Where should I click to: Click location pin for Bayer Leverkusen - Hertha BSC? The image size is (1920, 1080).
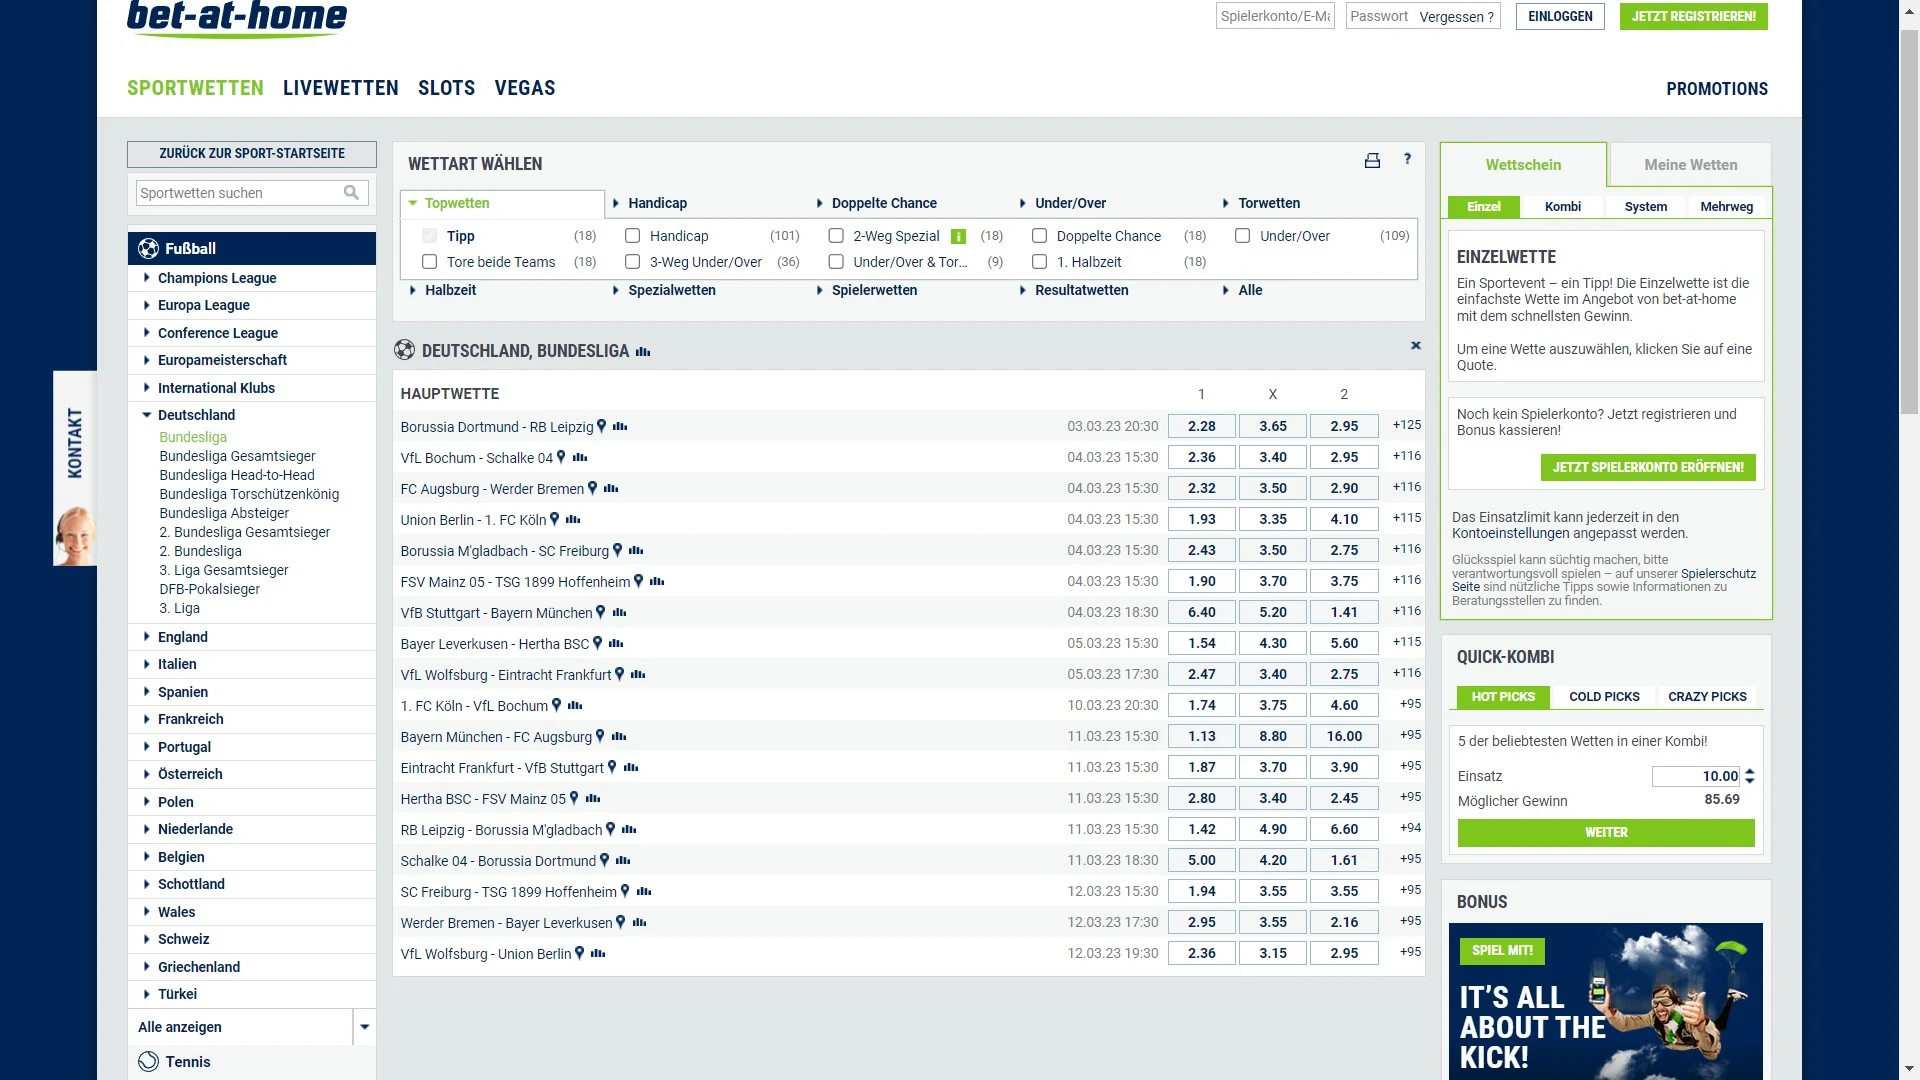pyautogui.click(x=598, y=643)
